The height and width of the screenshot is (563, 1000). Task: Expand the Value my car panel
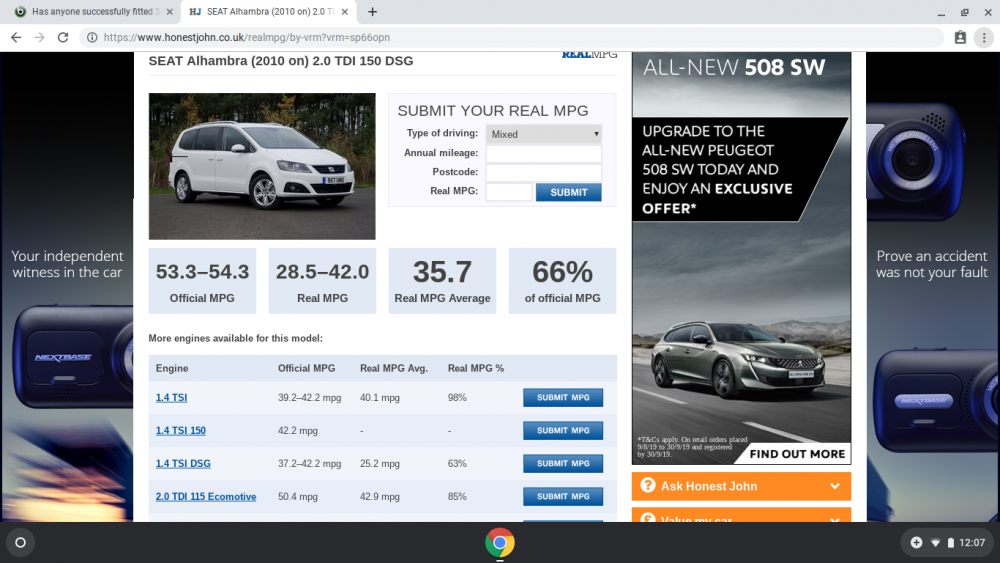(x=741, y=515)
